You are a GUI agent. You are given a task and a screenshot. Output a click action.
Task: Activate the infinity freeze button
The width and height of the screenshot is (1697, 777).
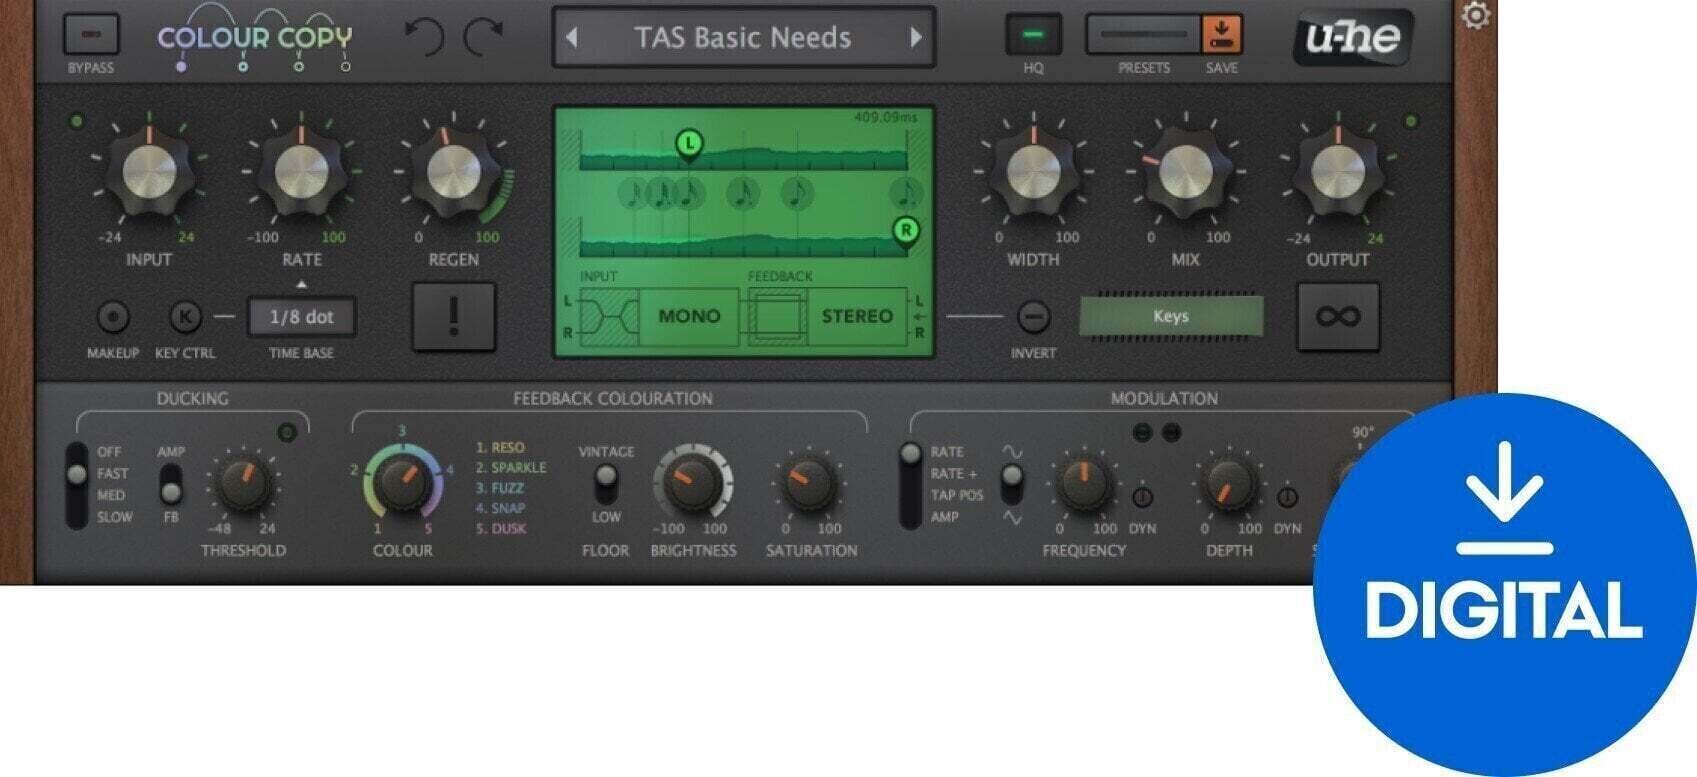(x=1338, y=316)
